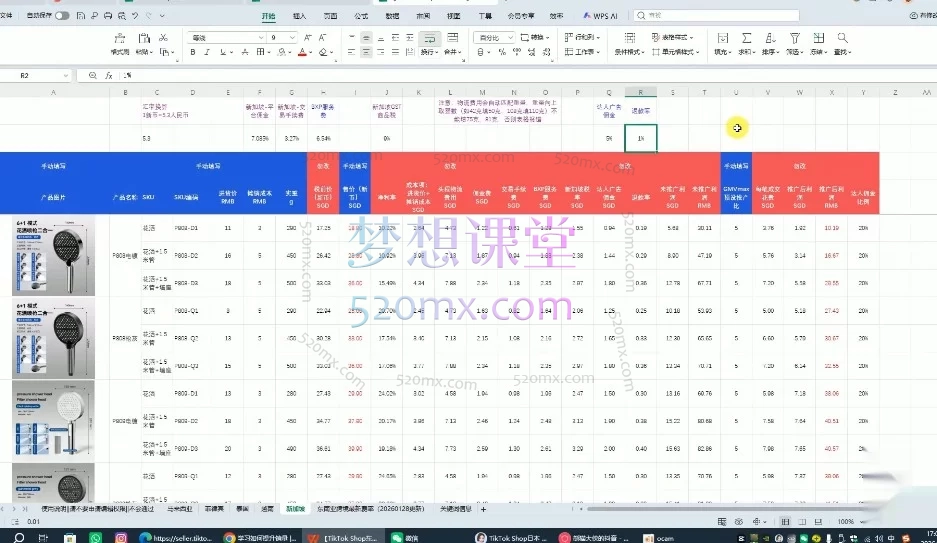Click the Conditional Formatting icon
This screenshot has width=937, height=543.
(629, 38)
